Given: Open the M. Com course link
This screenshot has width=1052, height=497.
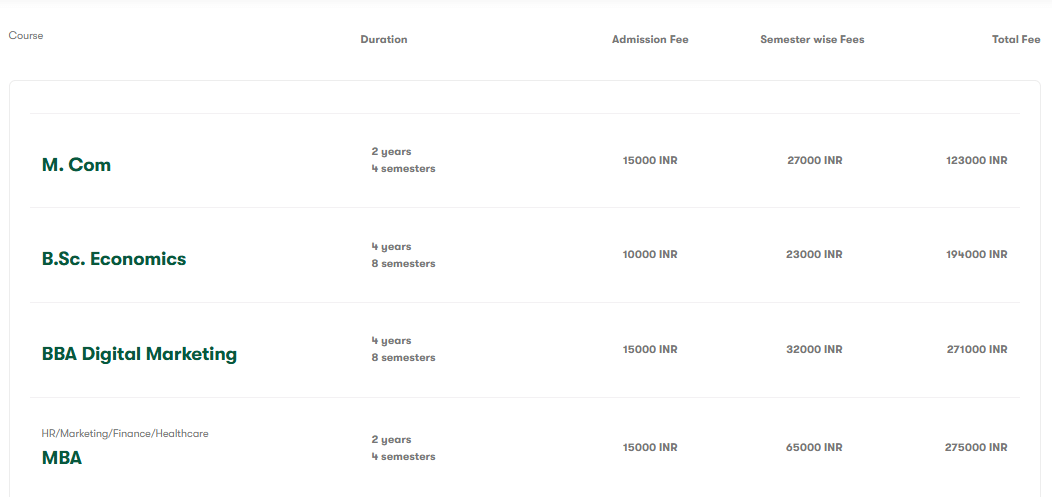Looking at the screenshot, I should pyautogui.click(x=76, y=165).
